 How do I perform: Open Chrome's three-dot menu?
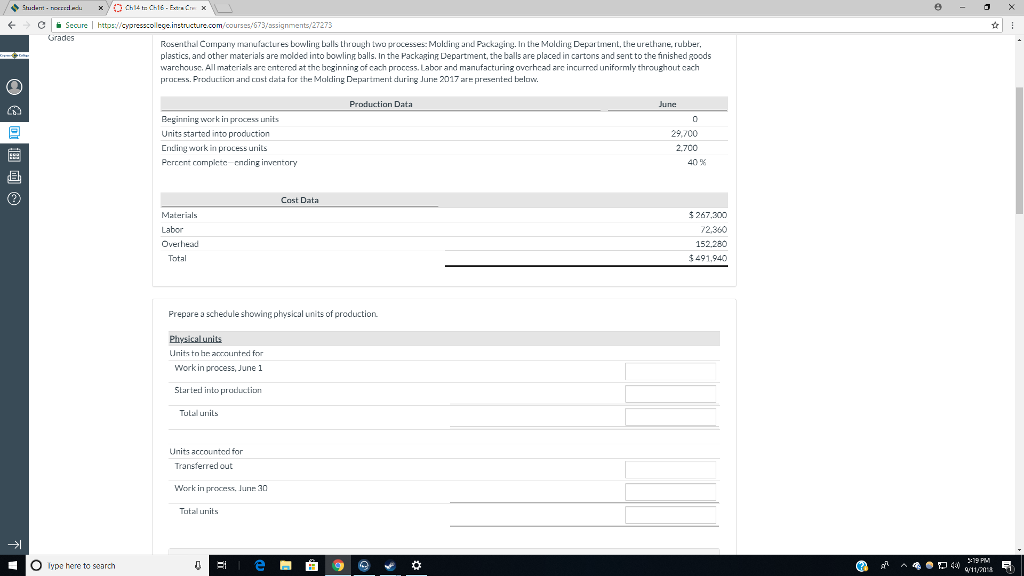pos(1013,27)
